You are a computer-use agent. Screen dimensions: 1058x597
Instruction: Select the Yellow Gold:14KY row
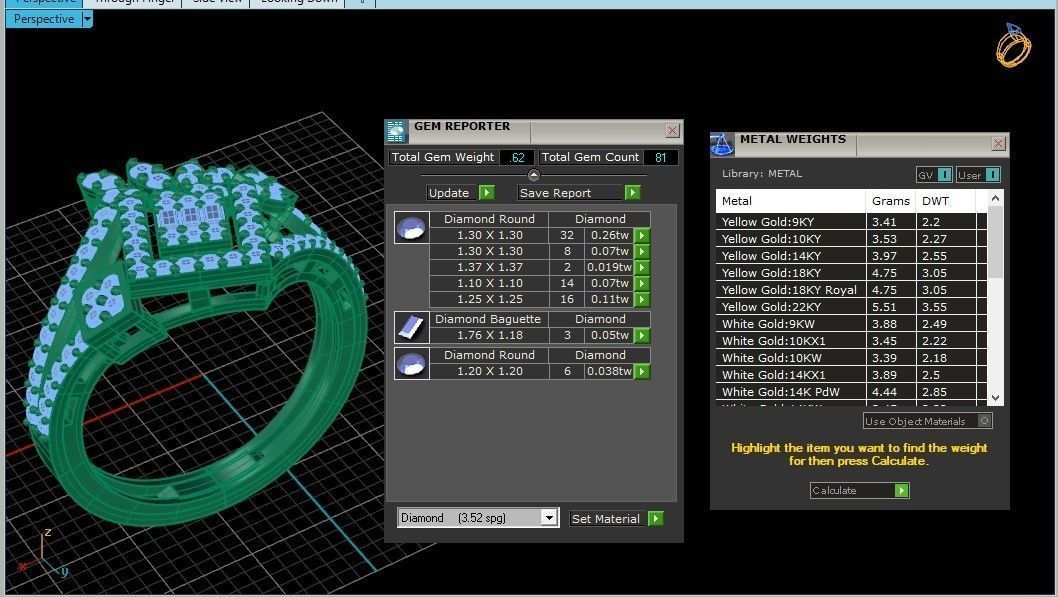pyautogui.click(x=852, y=256)
